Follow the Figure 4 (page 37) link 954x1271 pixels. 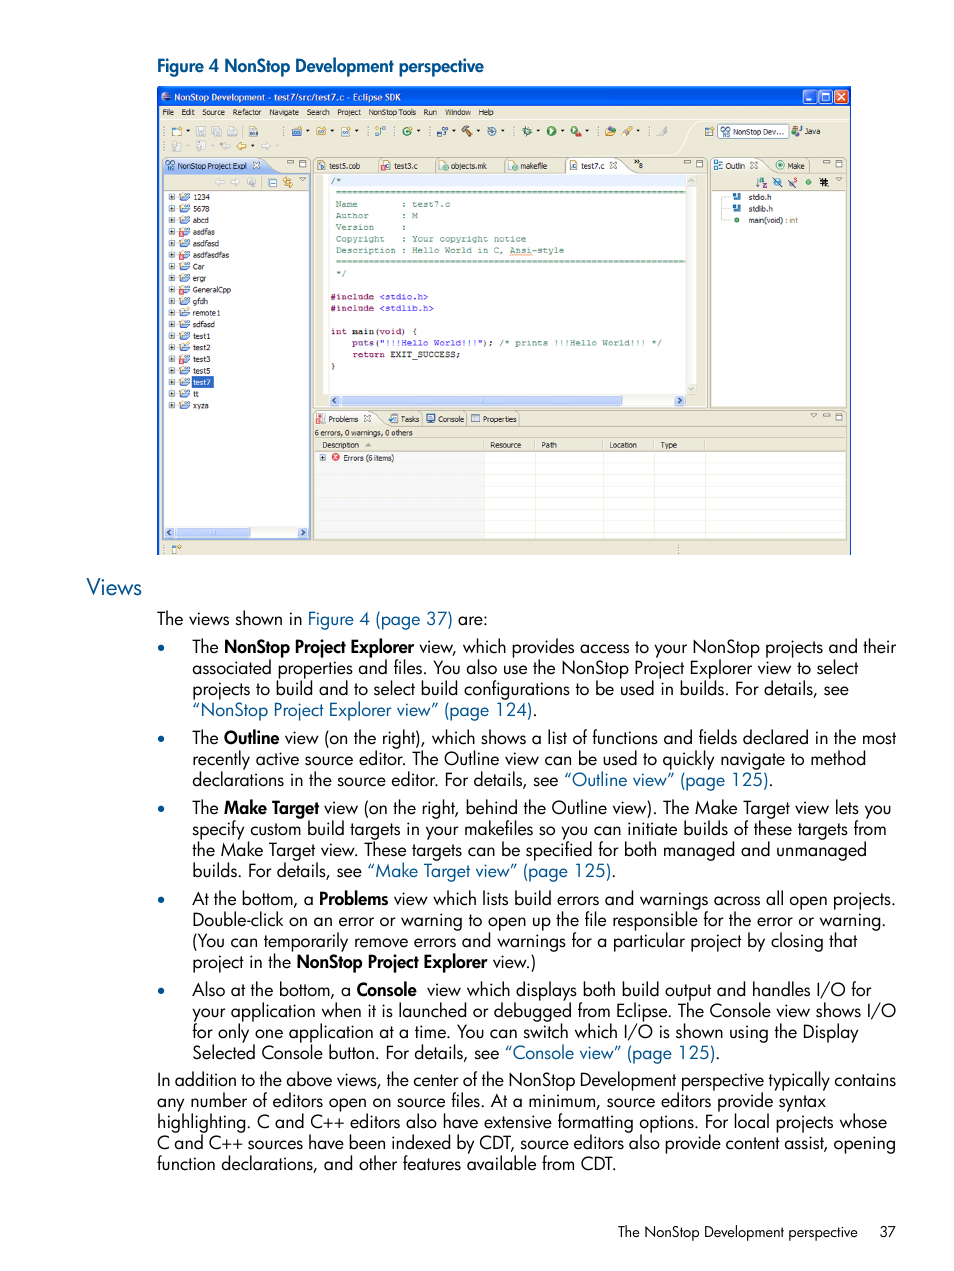pyautogui.click(x=380, y=619)
